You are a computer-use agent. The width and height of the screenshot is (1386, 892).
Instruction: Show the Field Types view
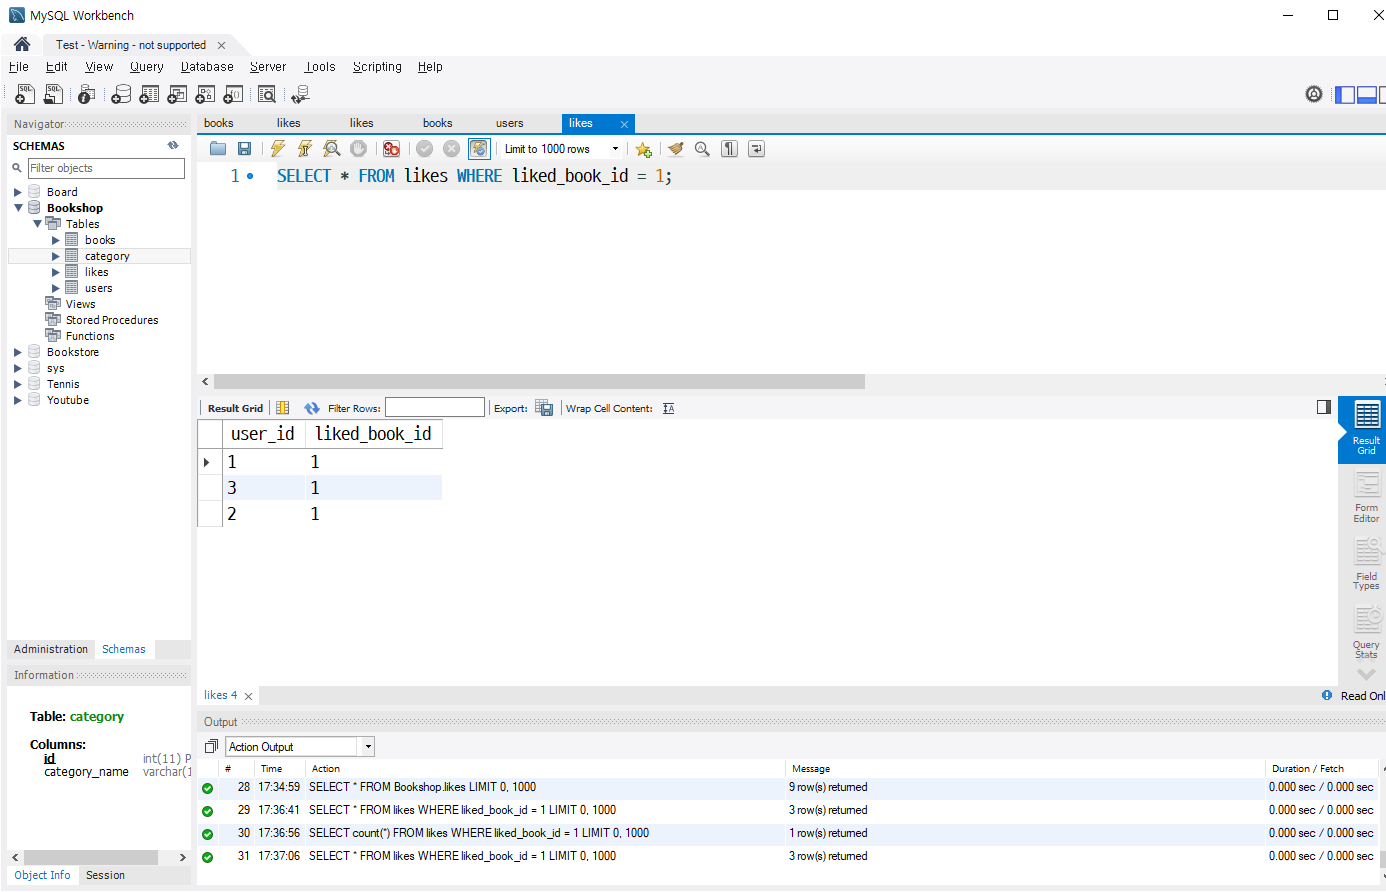point(1366,565)
